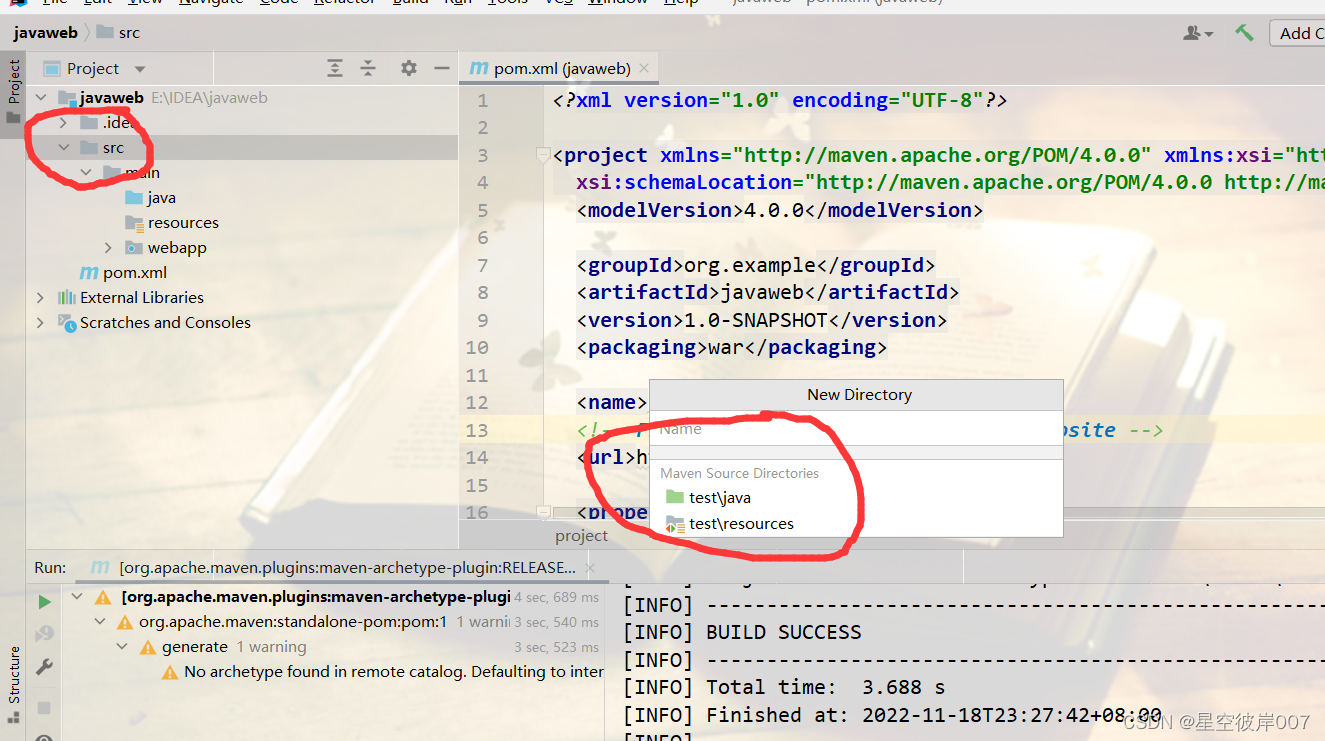Open the user account icon in toolbar

pyautogui.click(x=1197, y=33)
